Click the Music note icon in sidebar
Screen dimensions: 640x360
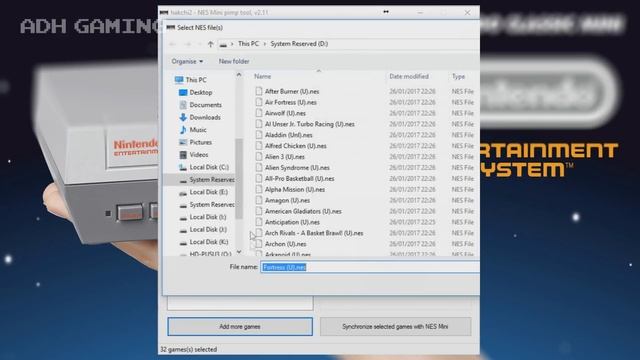(183, 130)
